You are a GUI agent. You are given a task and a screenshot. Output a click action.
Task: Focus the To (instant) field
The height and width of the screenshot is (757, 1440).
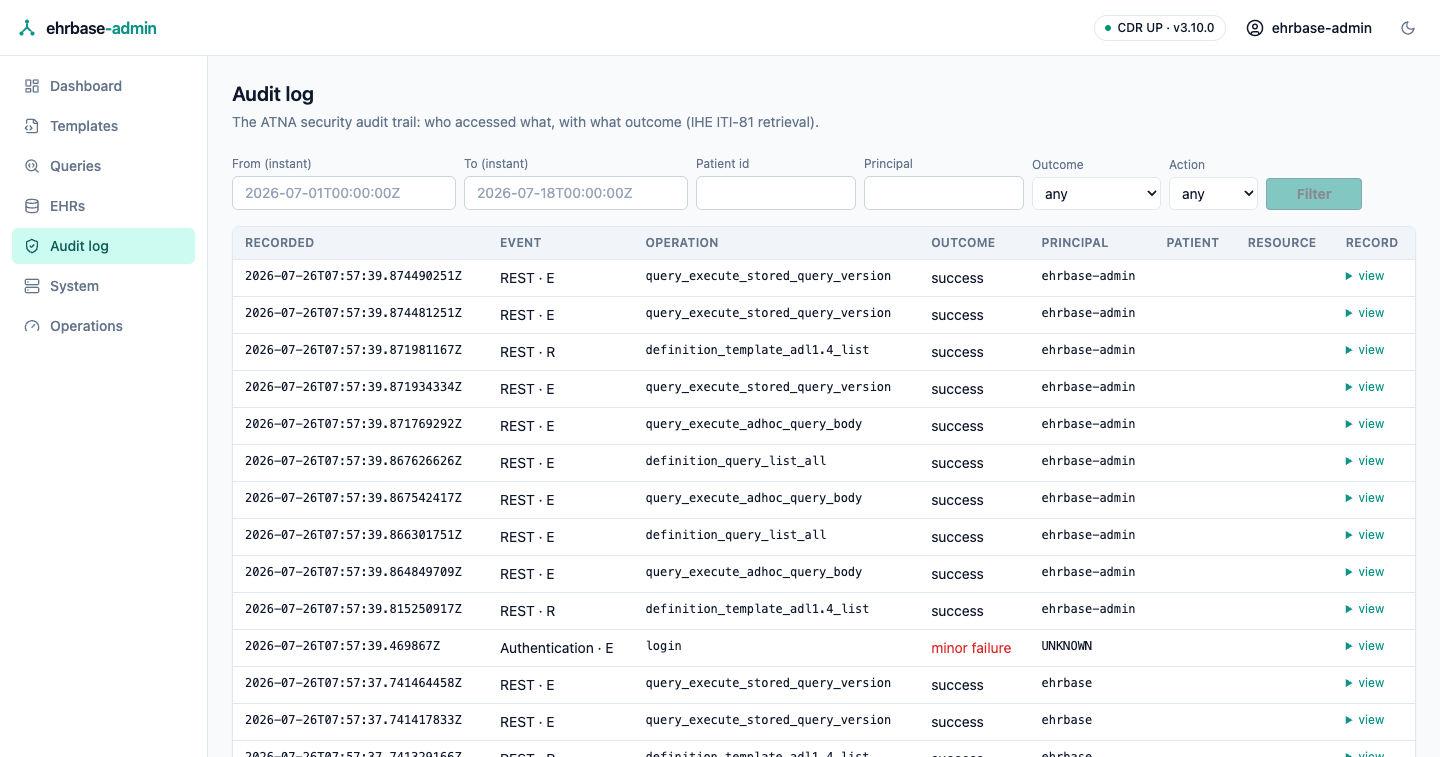(x=576, y=193)
